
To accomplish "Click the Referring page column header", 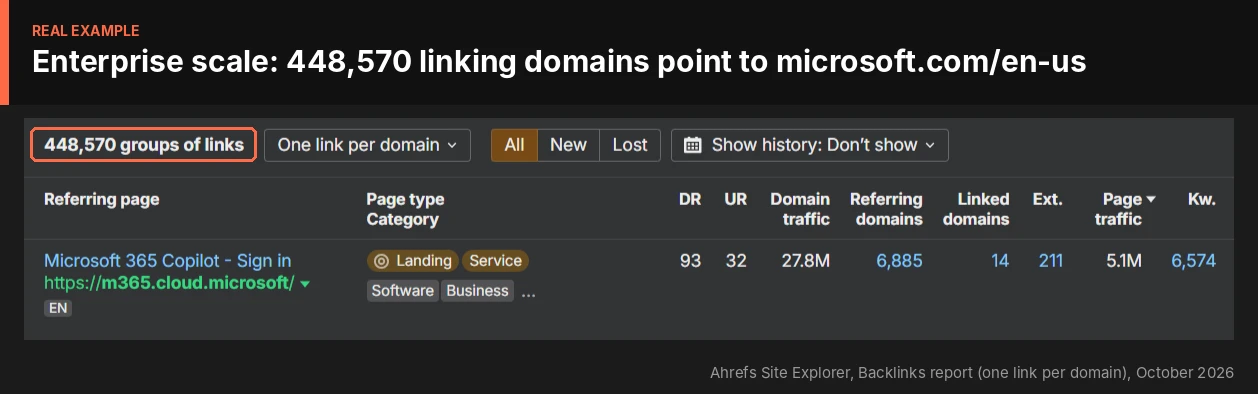I will pyautogui.click(x=101, y=199).
